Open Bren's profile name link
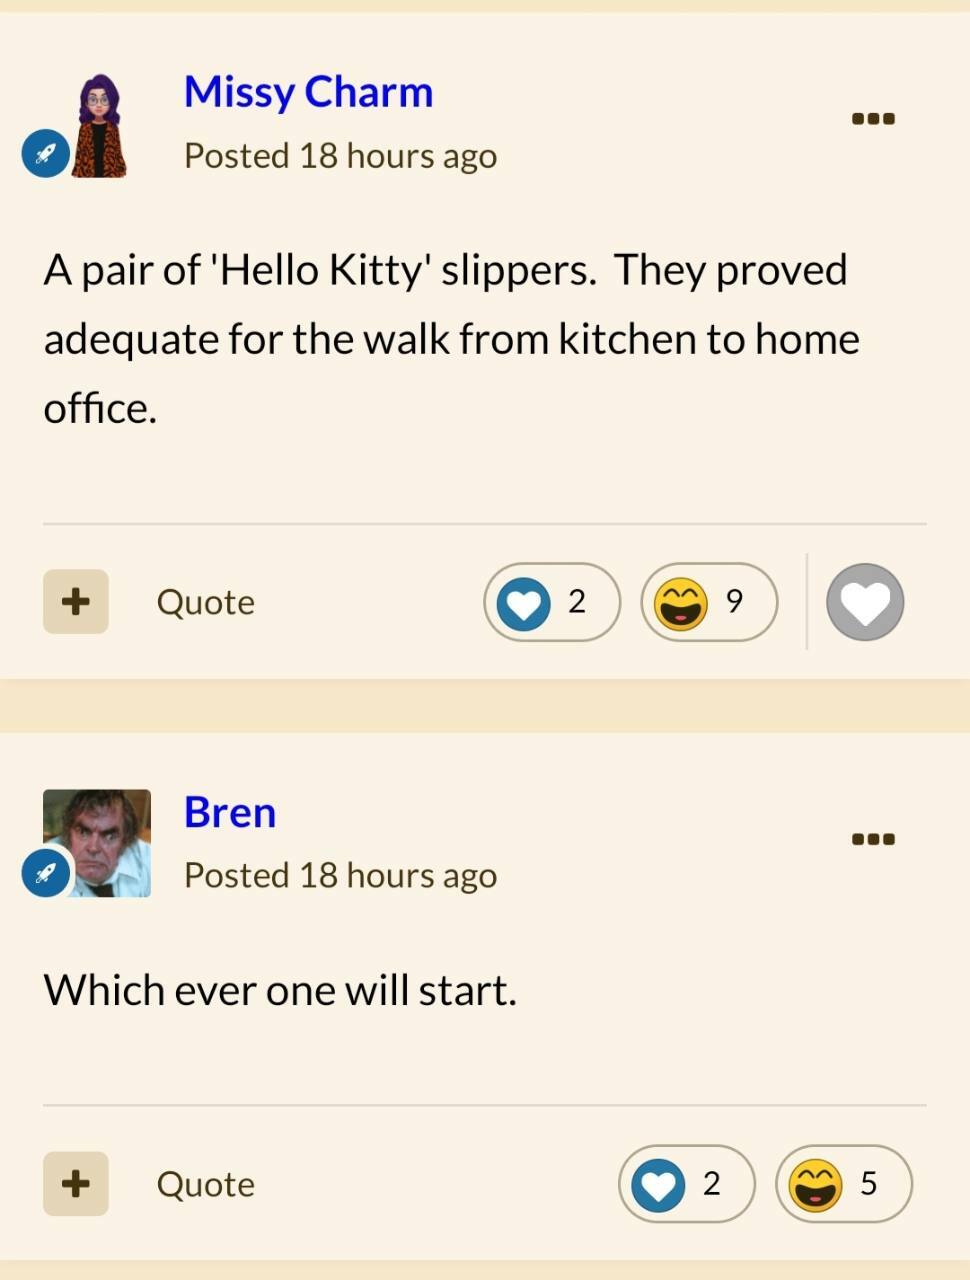 pos(230,812)
